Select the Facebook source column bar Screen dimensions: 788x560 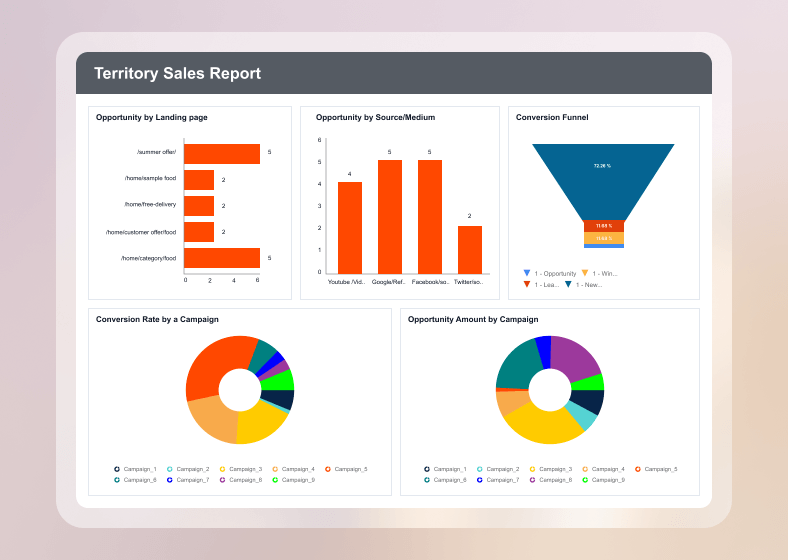[430, 217]
